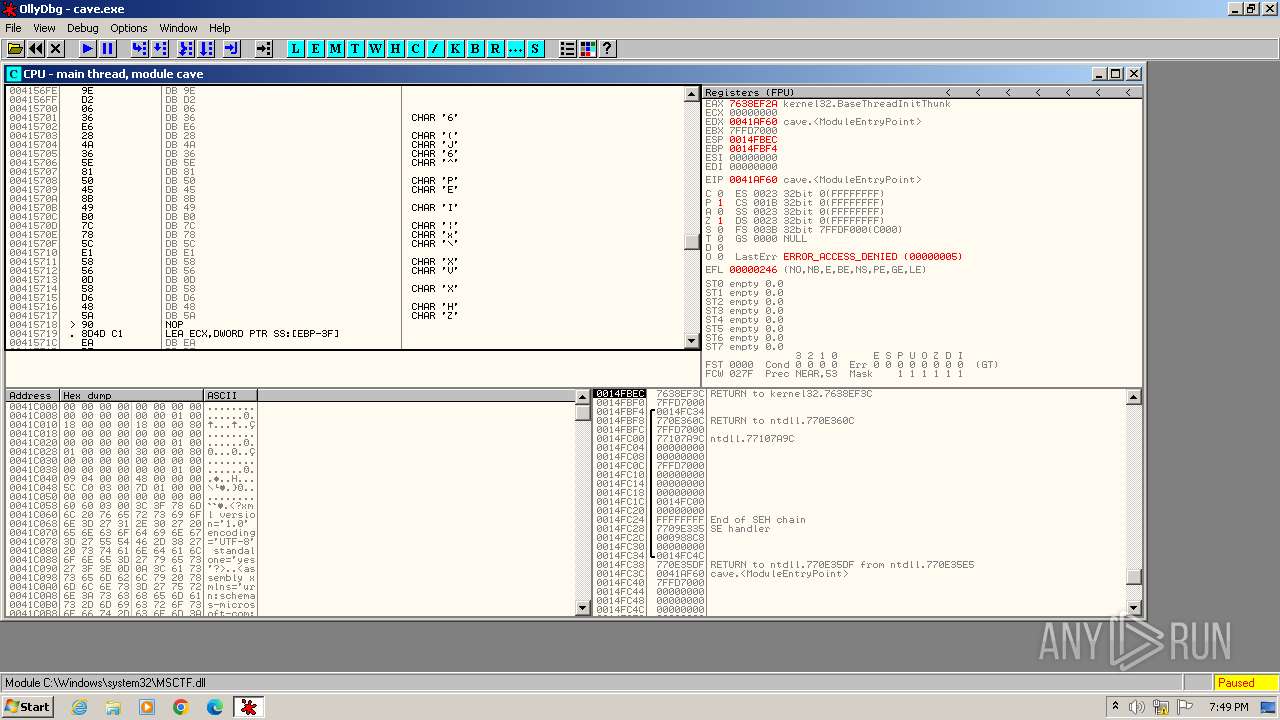Click disassembly scrollbar thumb
The image size is (1280, 720).
coord(692,242)
